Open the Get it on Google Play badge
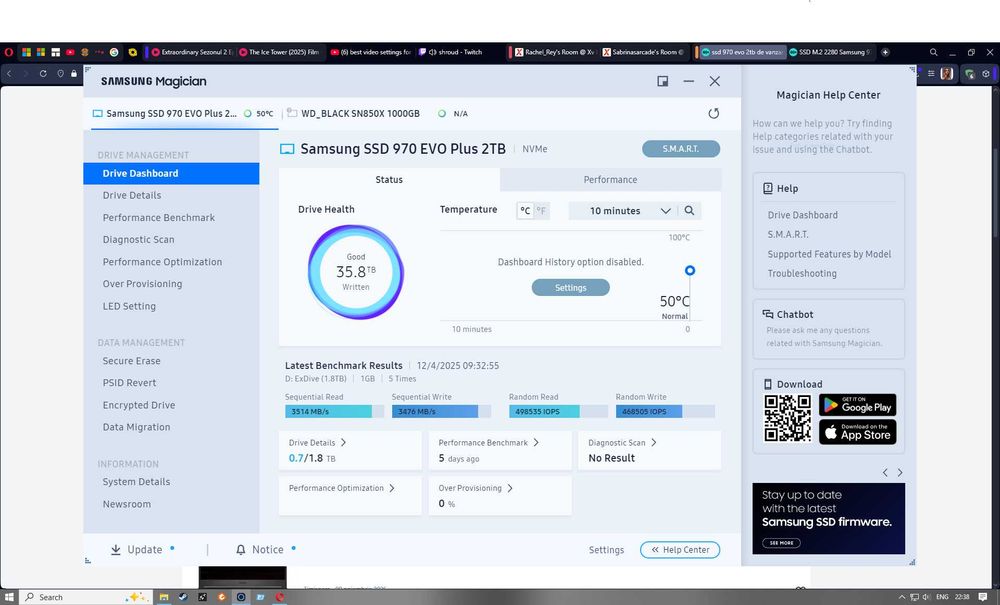The image size is (1000, 605). coord(858,405)
